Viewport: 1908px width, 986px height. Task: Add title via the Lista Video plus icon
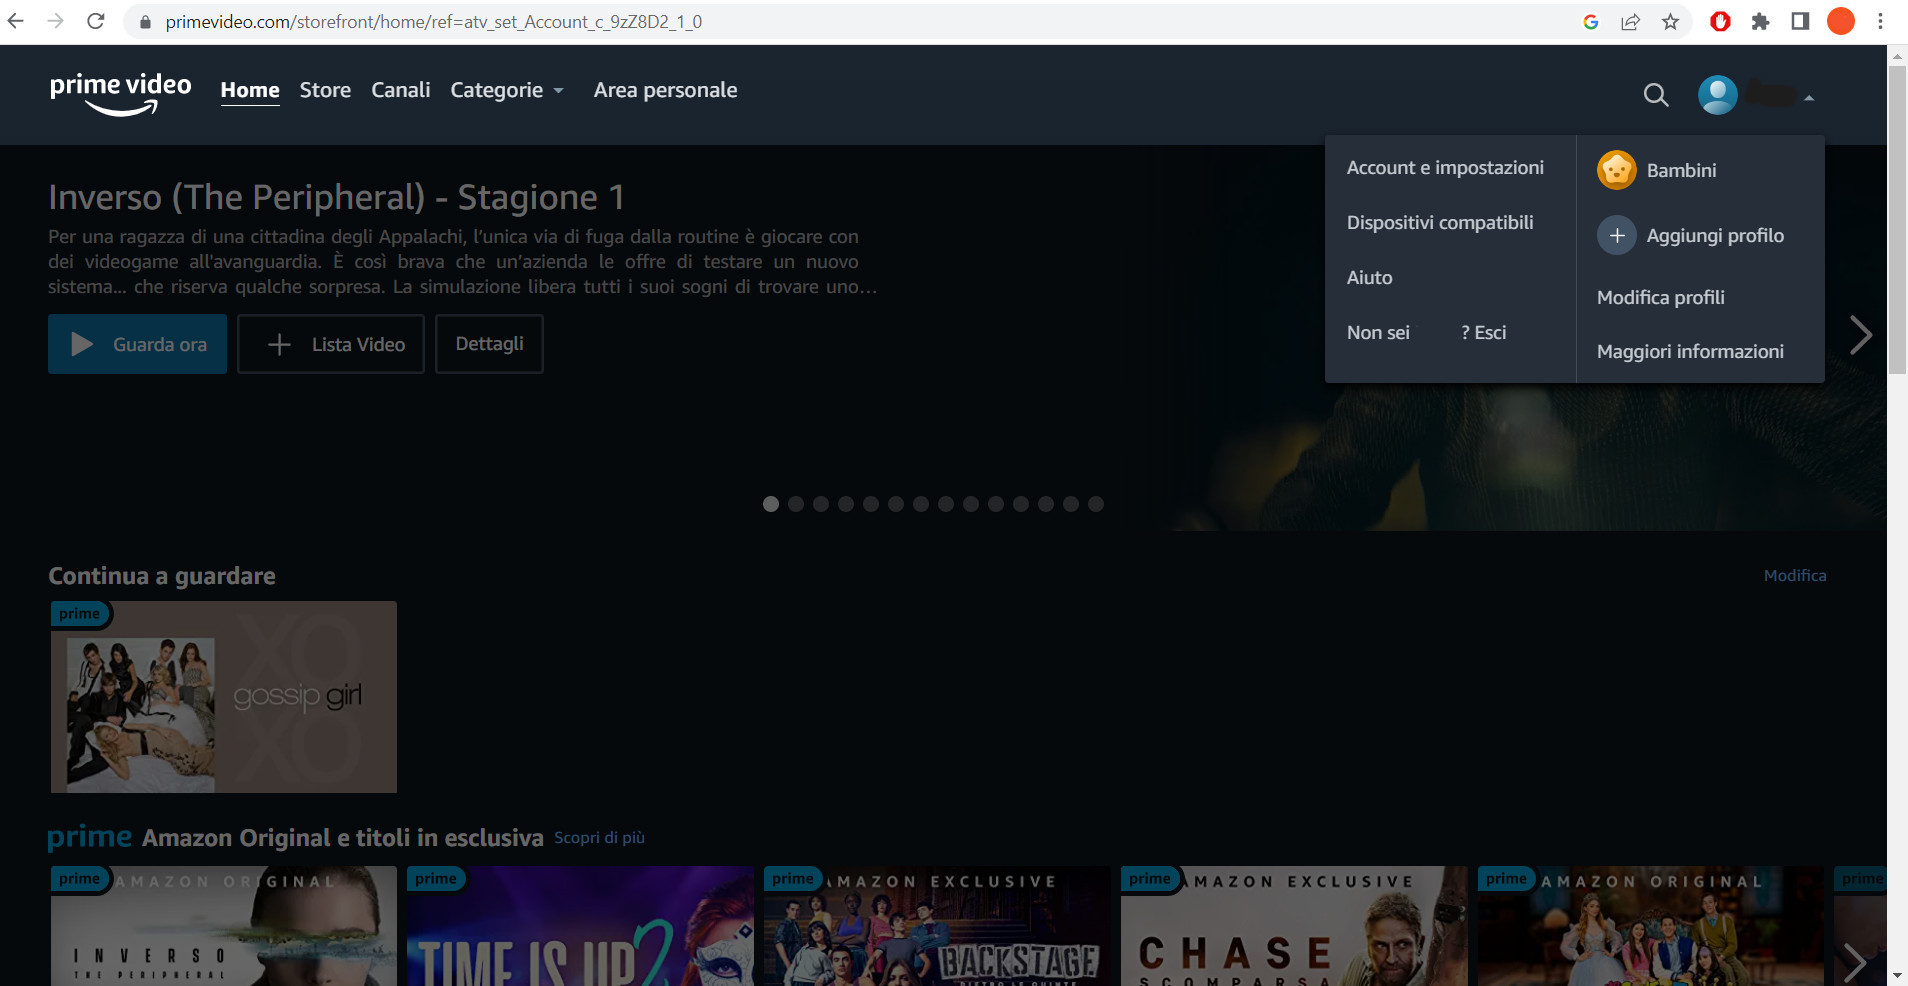pyautogui.click(x=279, y=343)
